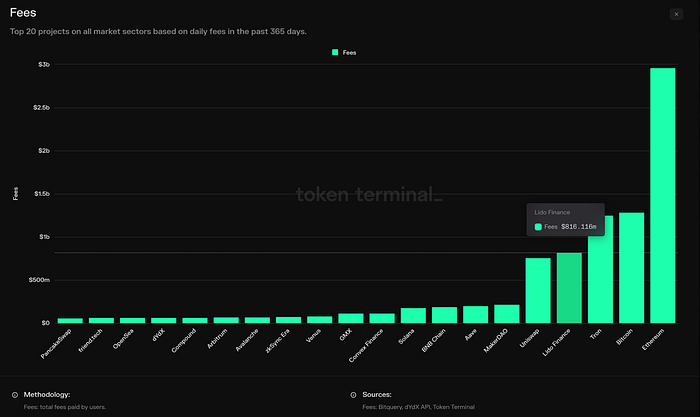Click the Venus axis label
This screenshot has width=700, height=417.
(313, 336)
